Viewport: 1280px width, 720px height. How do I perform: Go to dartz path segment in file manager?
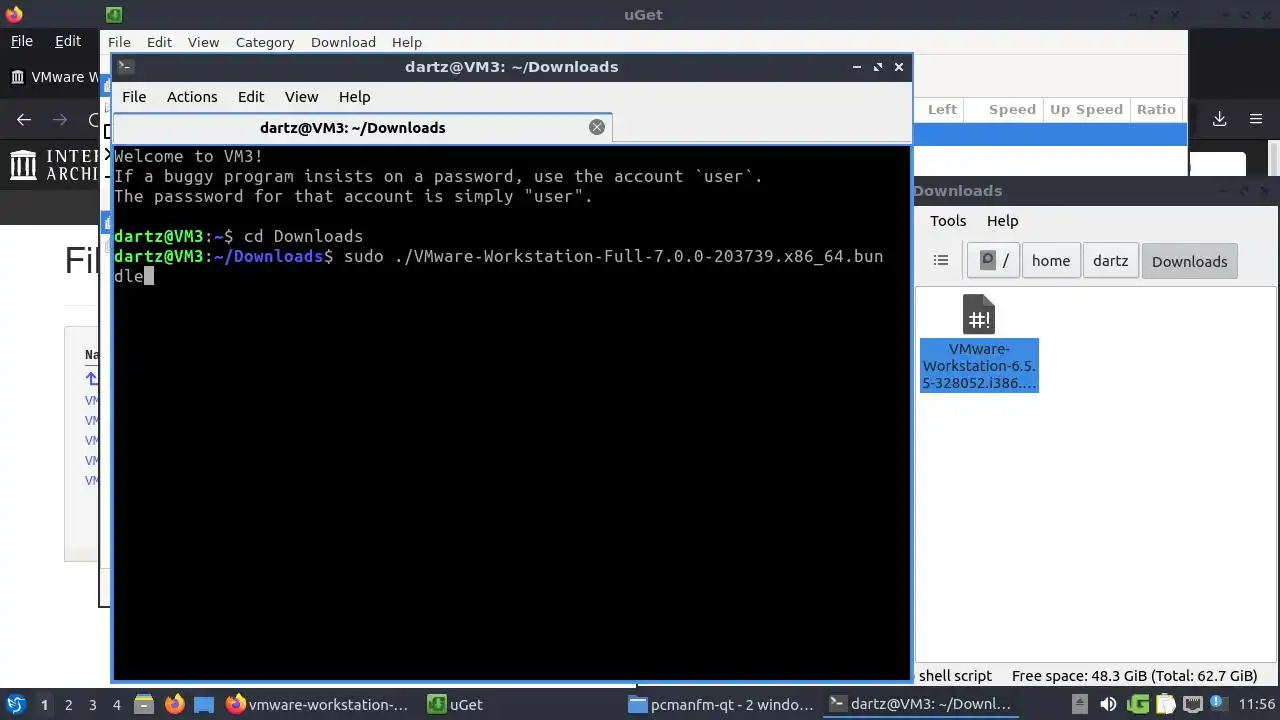click(x=1110, y=260)
